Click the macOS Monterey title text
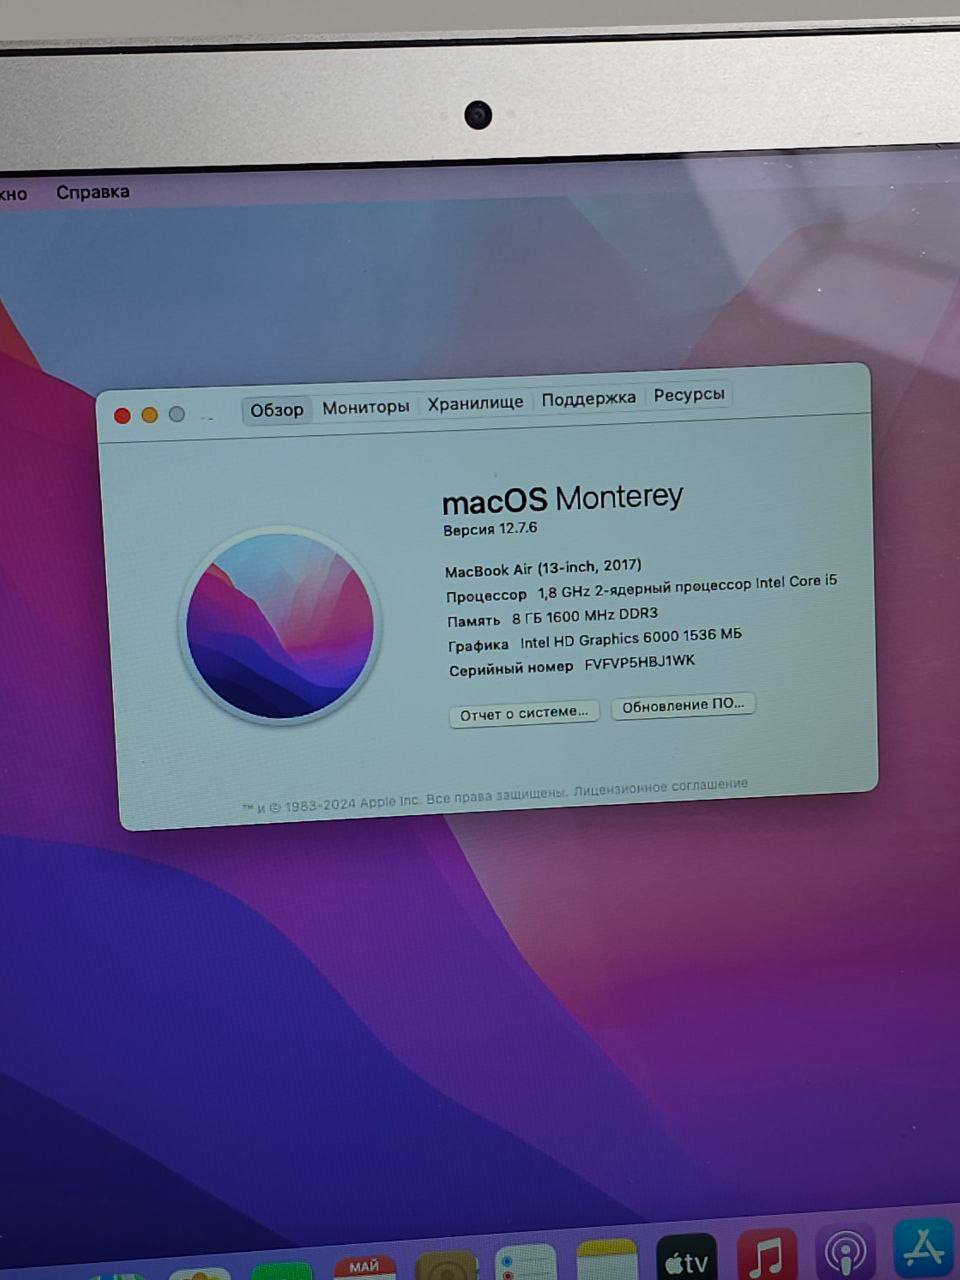The width and height of the screenshot is (960, 1280). click(x=563, y=498)
